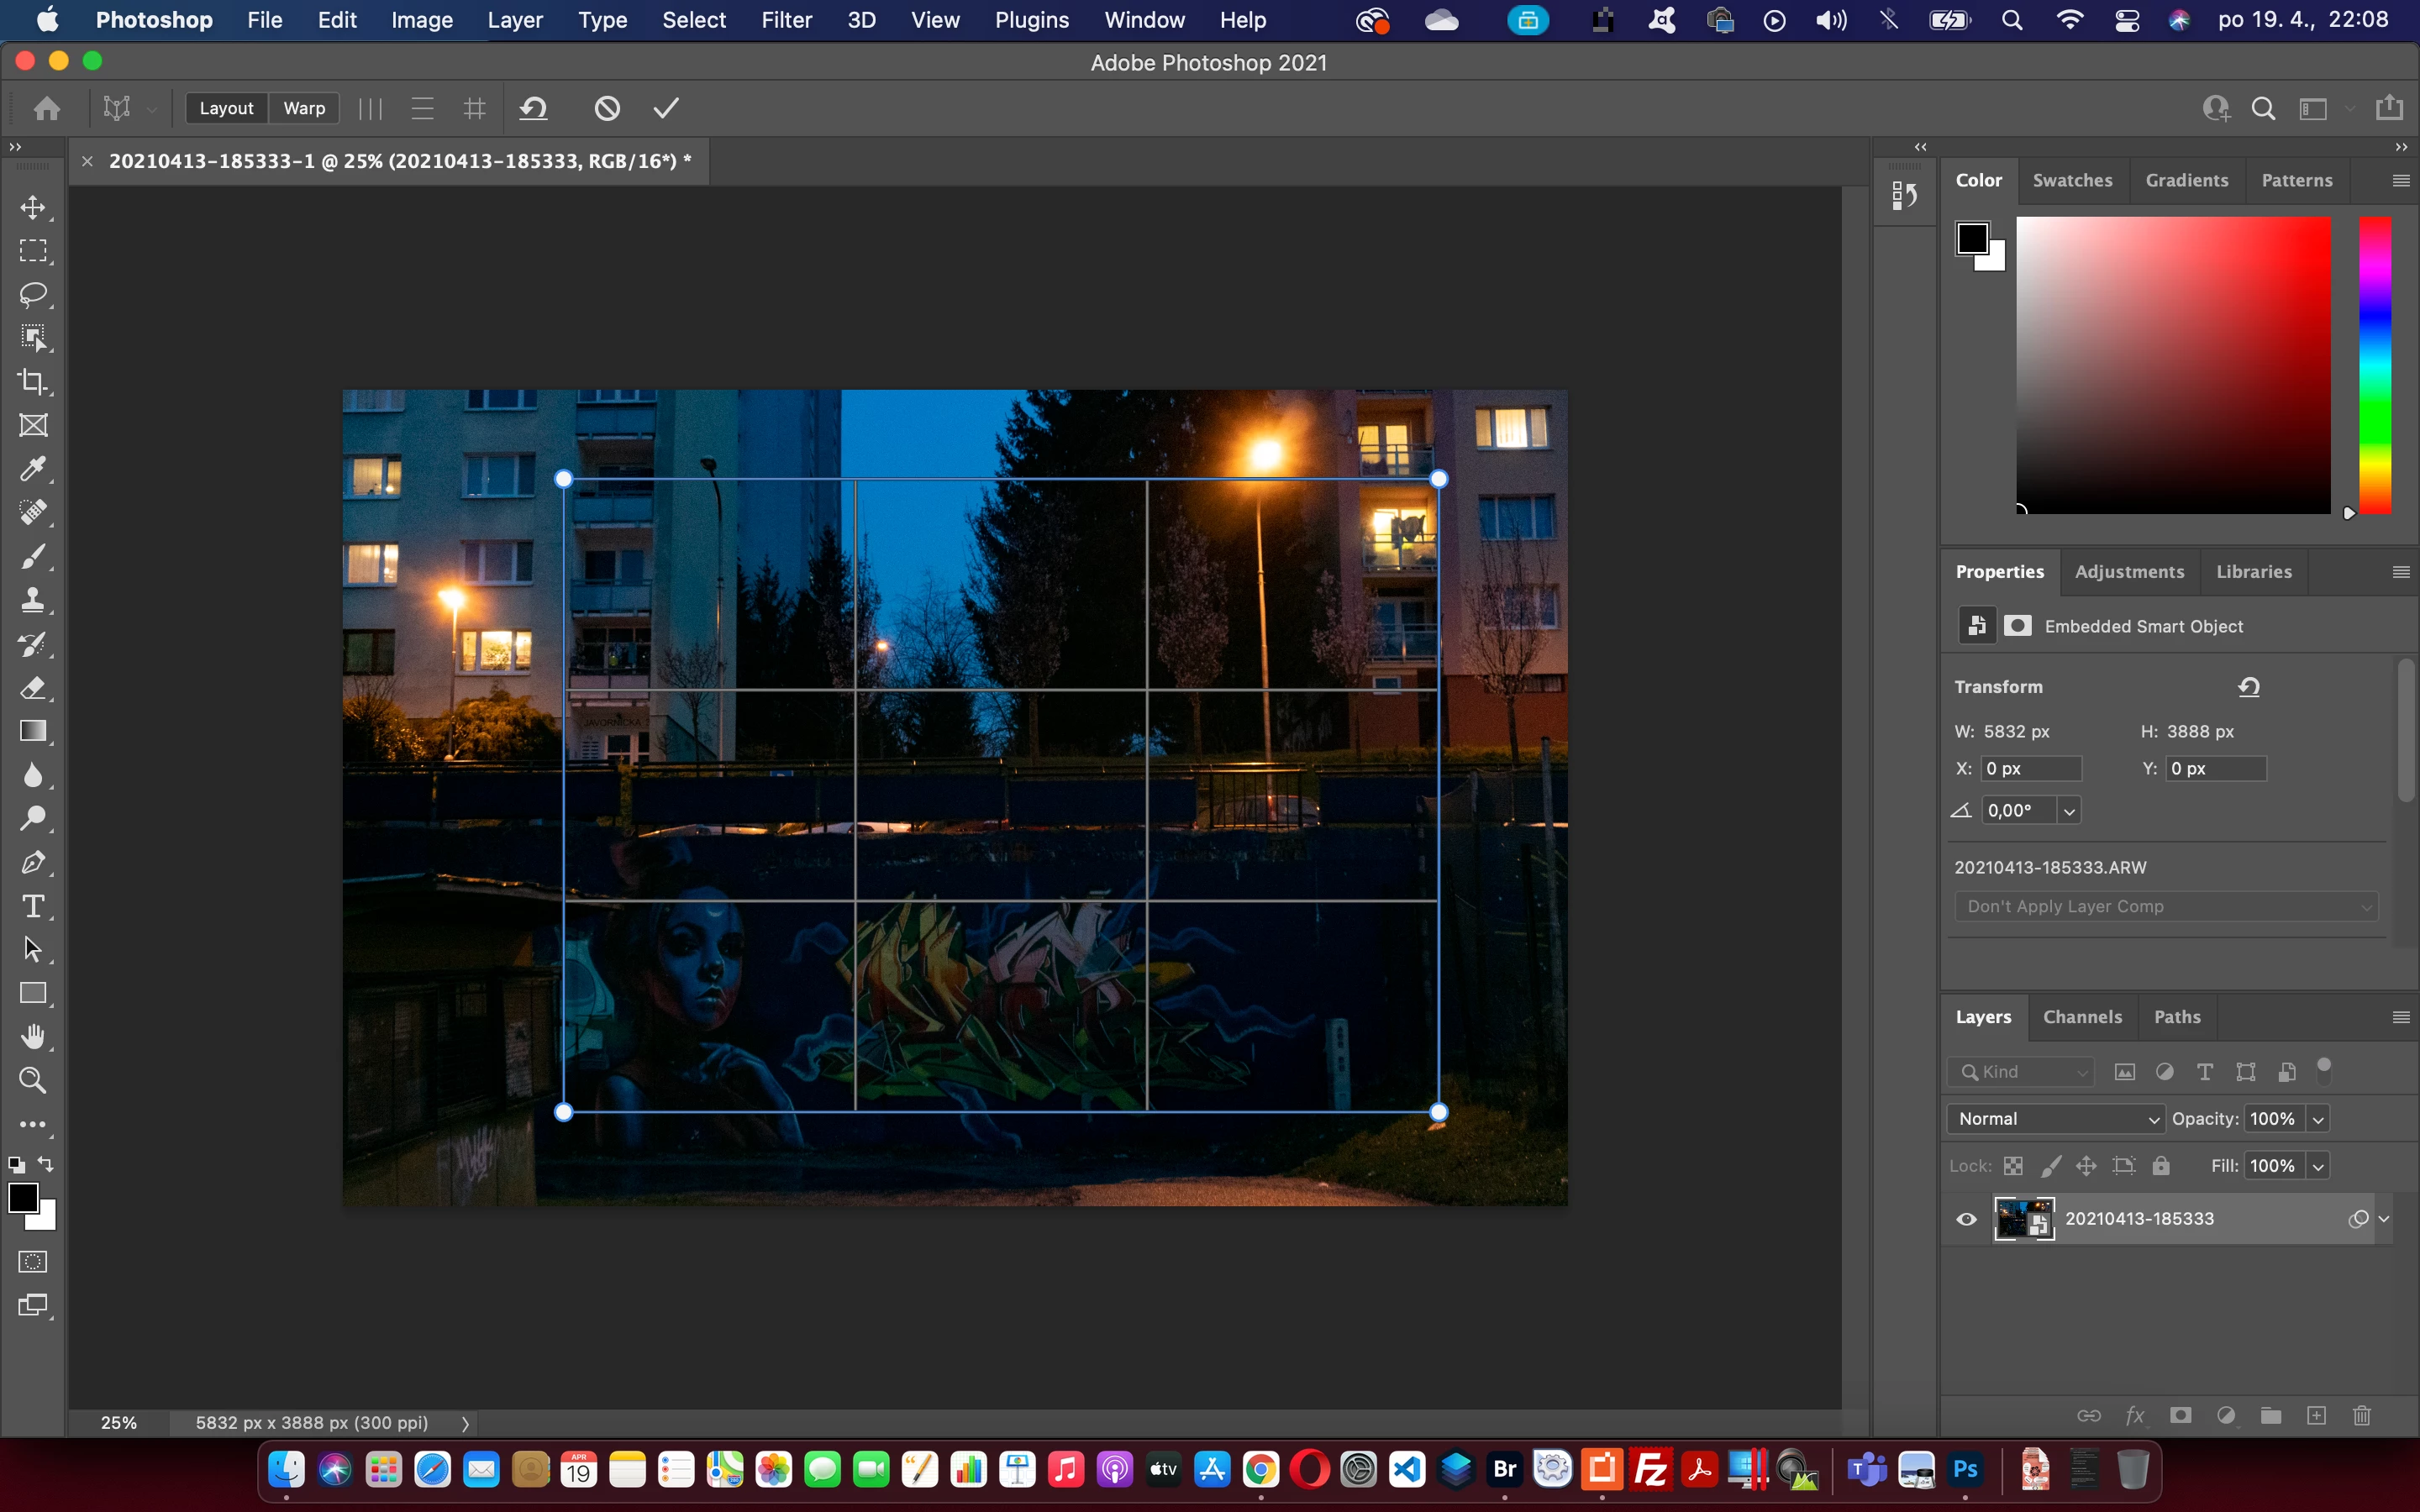Open the rotation angle dropdown

coord(2069,811)
